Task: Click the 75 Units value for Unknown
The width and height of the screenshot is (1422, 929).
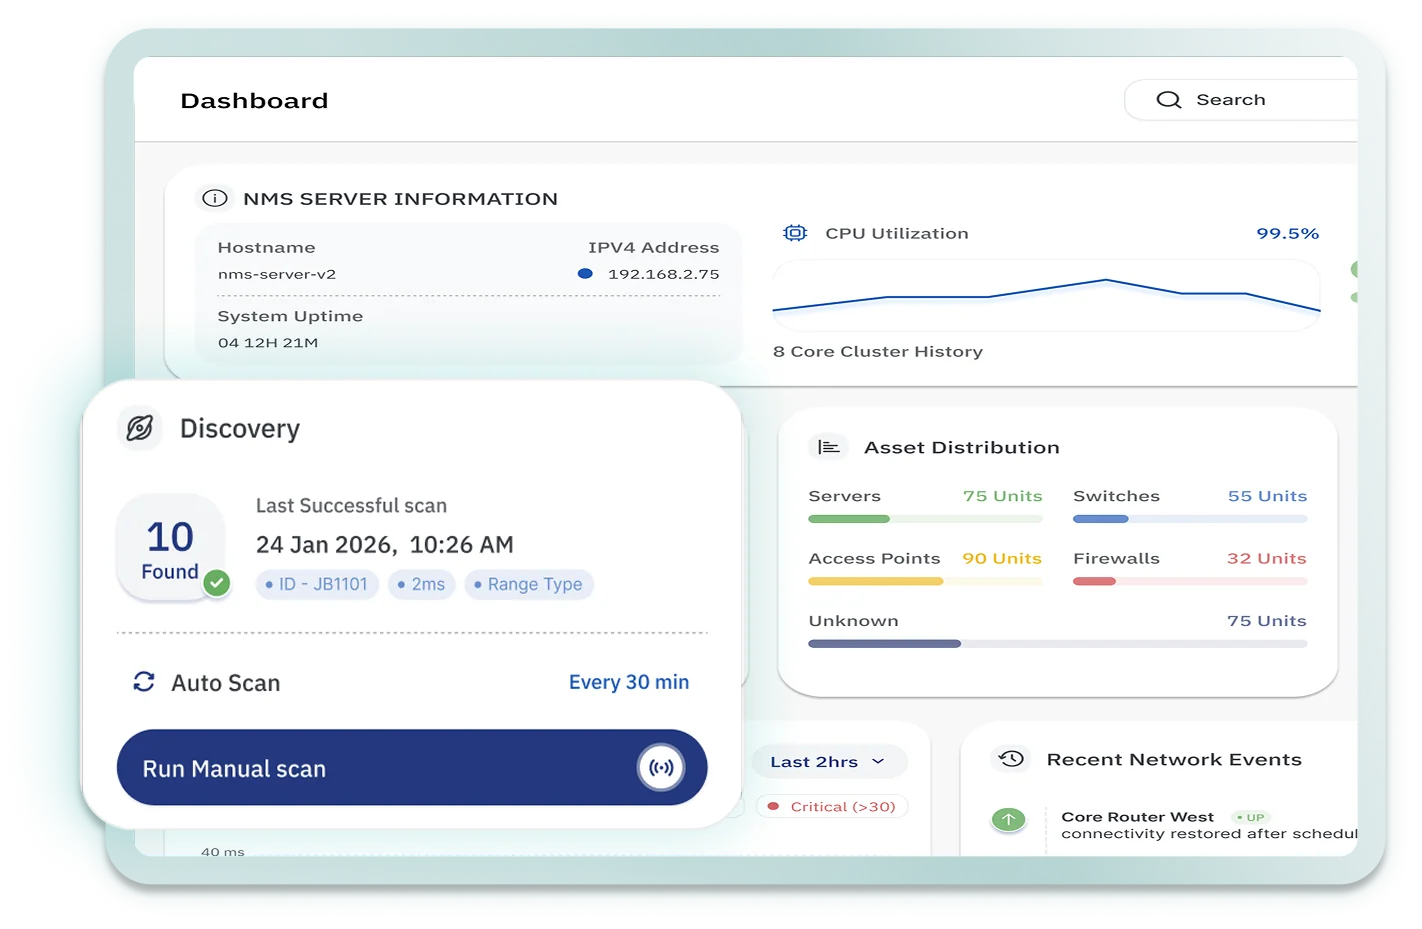Action: [x=1267, y=621]
